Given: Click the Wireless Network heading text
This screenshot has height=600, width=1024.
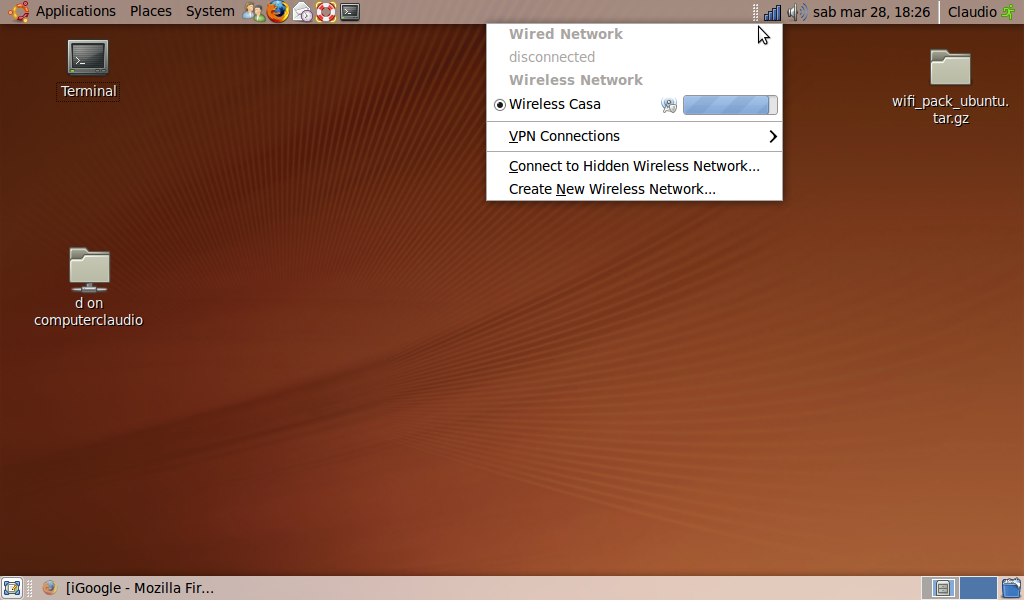Looking at the screenshot, I should coord(576,80).
